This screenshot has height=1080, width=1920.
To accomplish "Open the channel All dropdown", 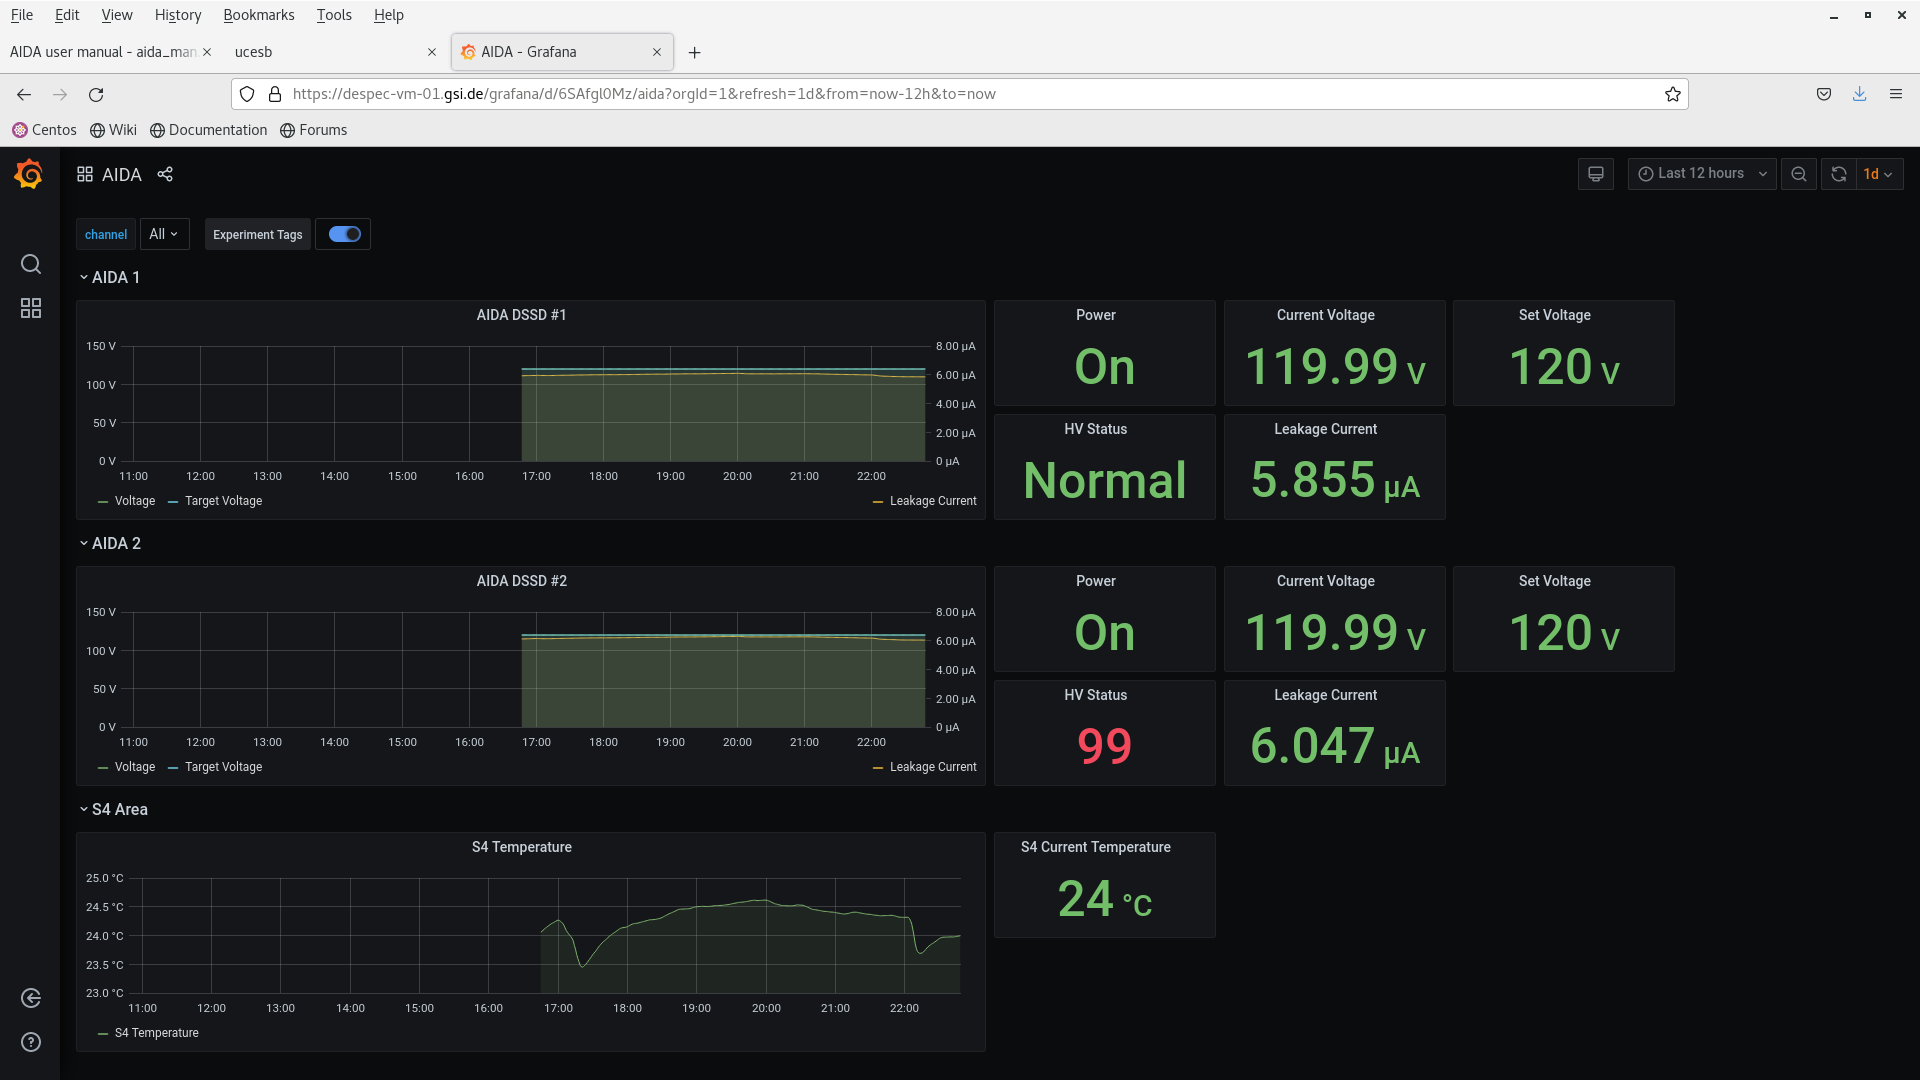I will click(164, 234).
